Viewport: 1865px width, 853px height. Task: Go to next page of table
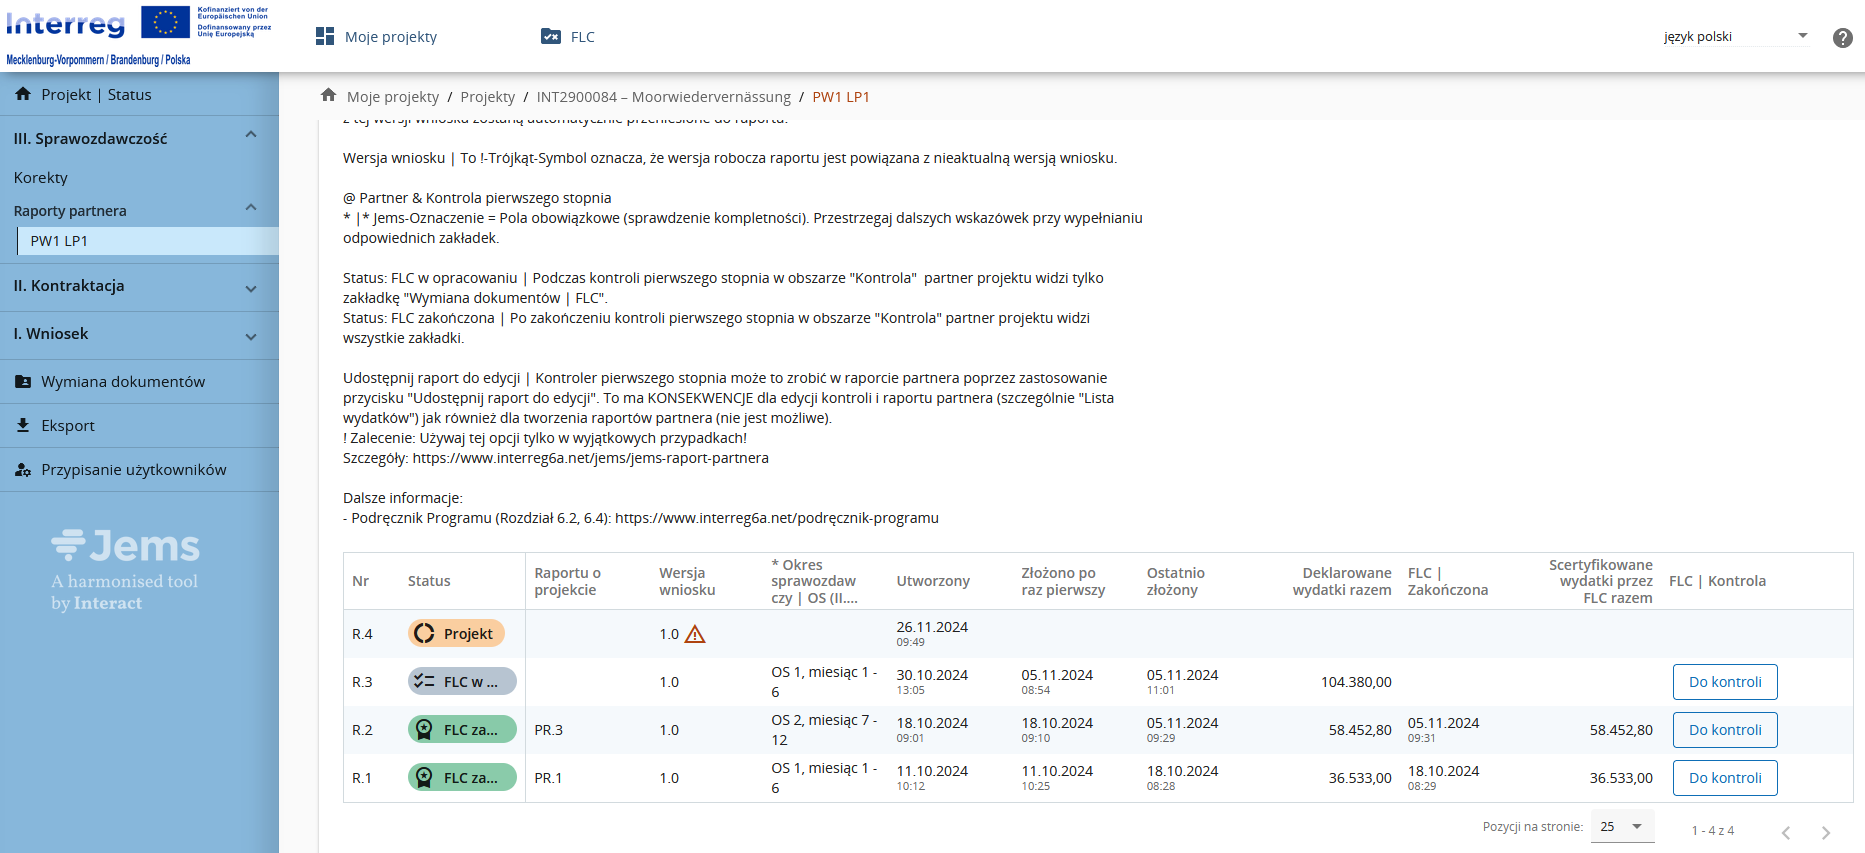point(1825,832)
